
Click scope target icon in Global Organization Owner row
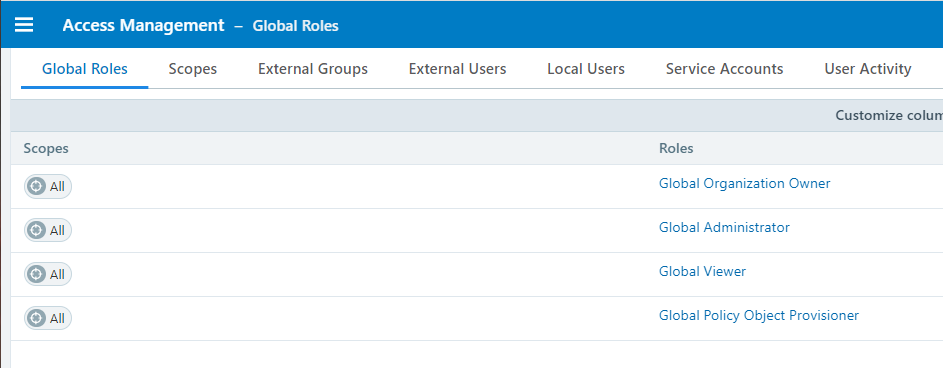tap(37, 186)
